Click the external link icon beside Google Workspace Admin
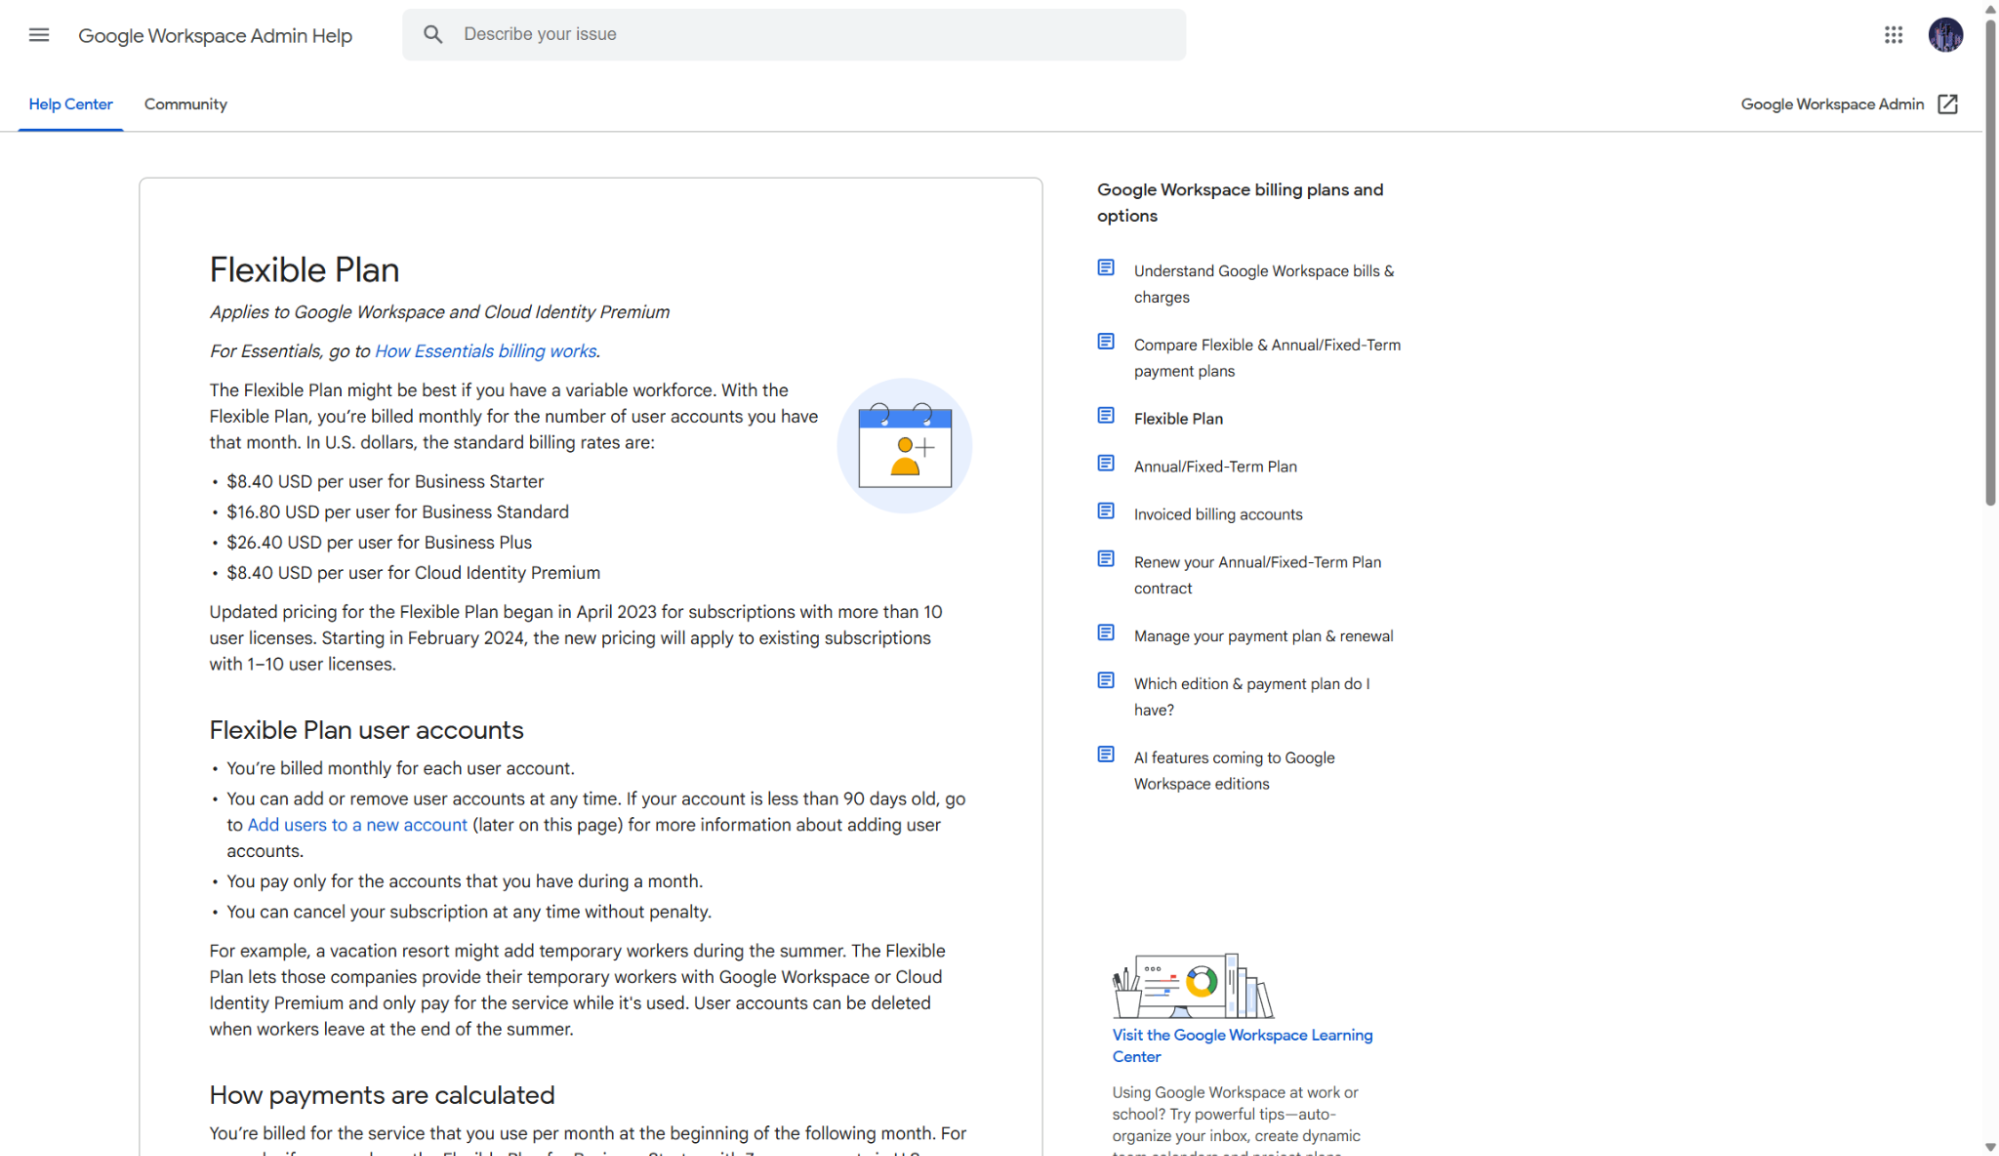The height and width of the screenshot is (1156, 1999). [1947, 104]
